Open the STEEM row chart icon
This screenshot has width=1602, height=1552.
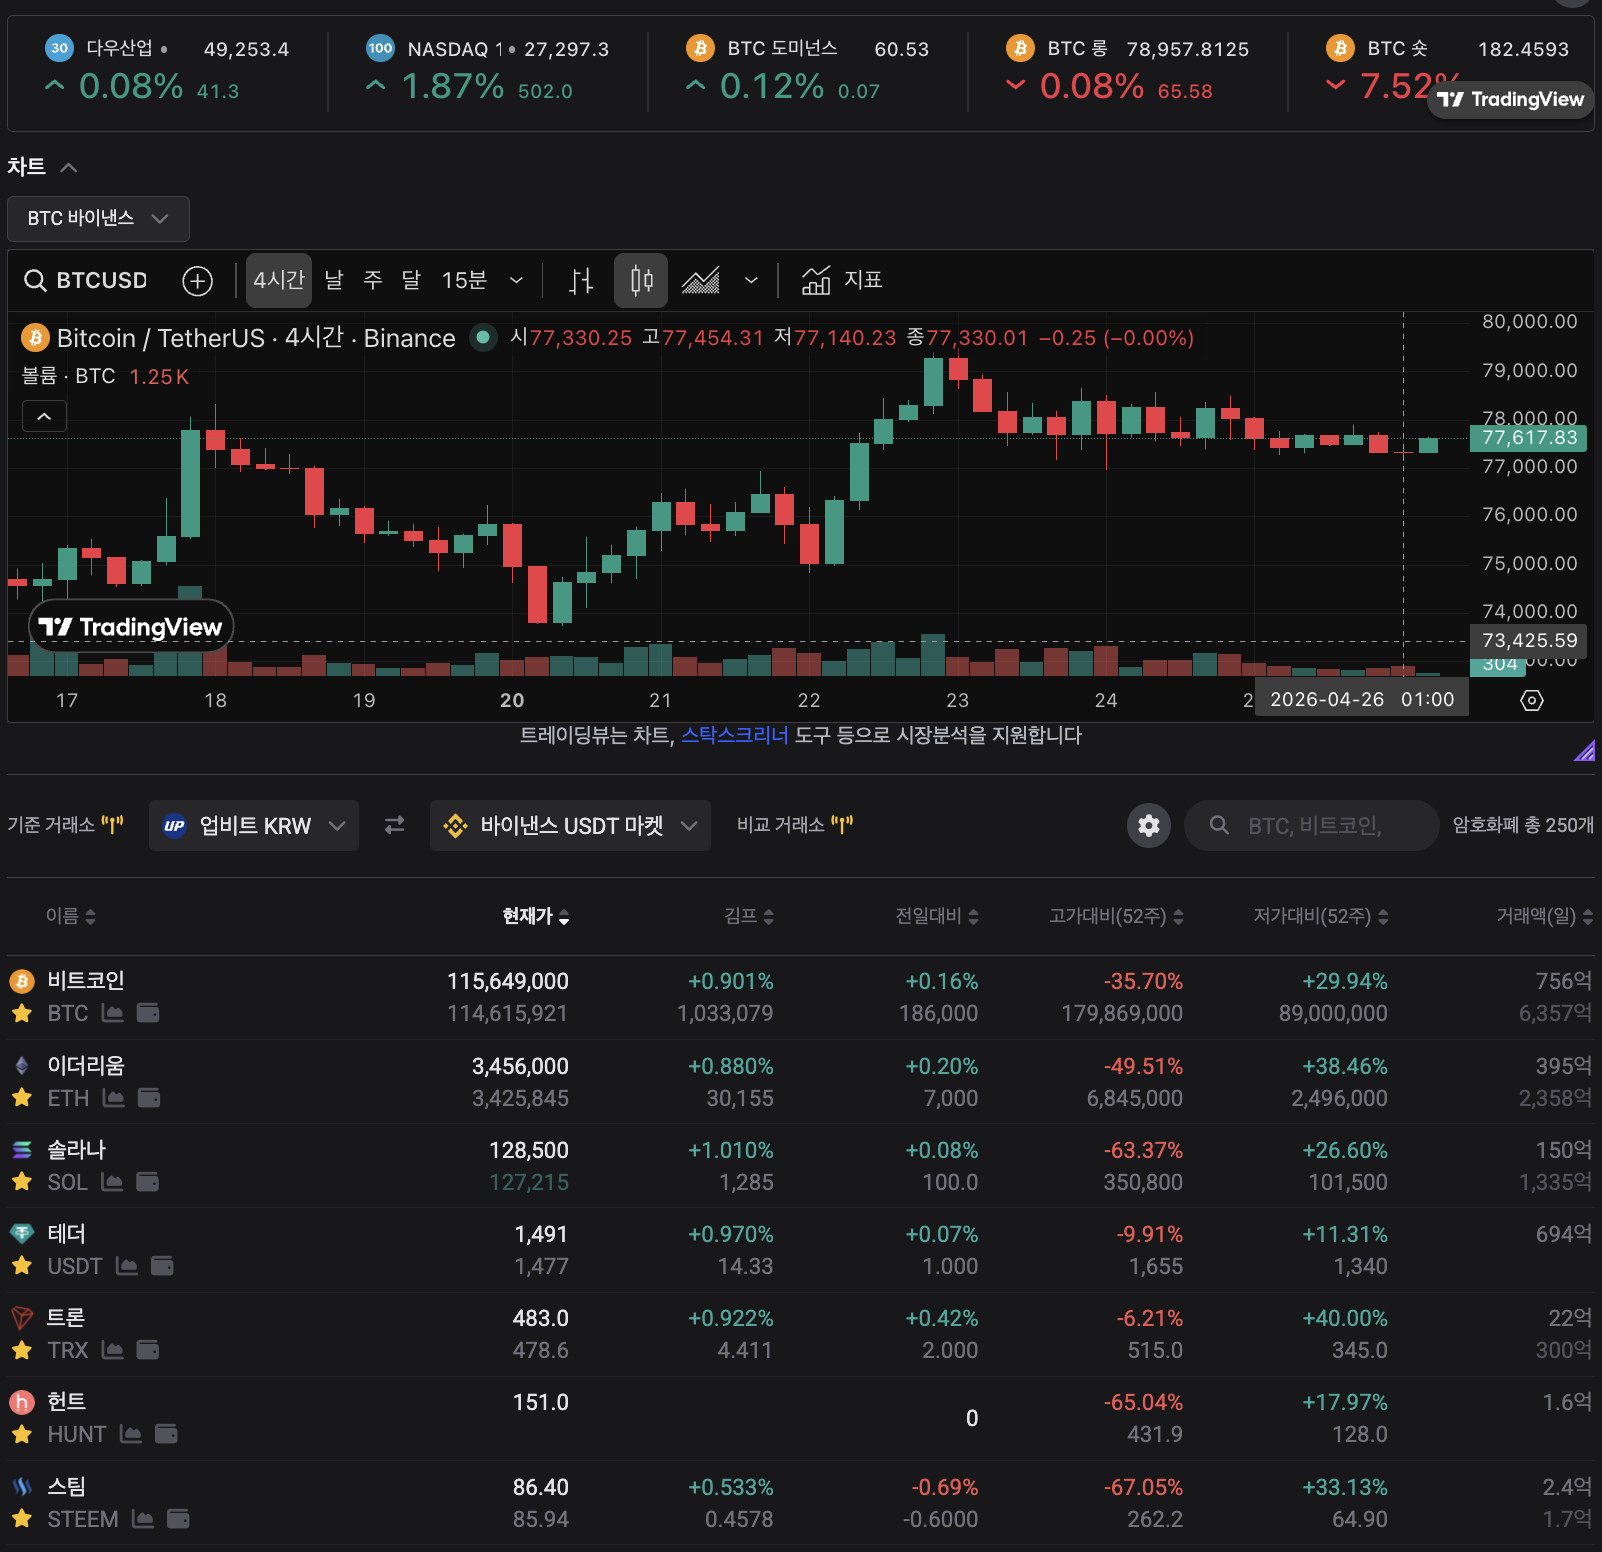click(143, 1519)
